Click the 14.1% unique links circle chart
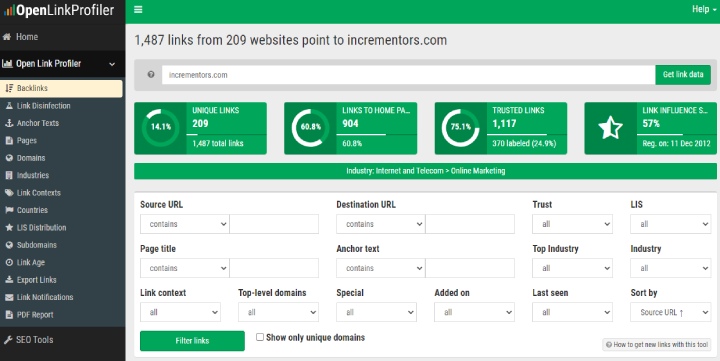720x361 pixels. point(161,127)
